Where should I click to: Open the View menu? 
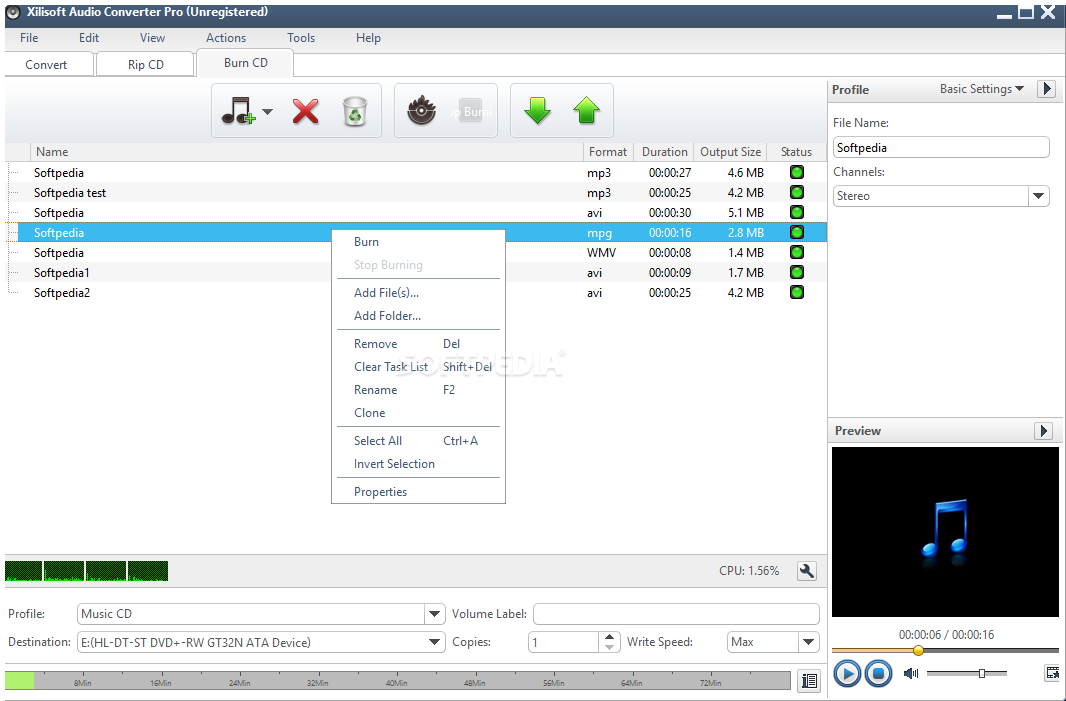152,38
